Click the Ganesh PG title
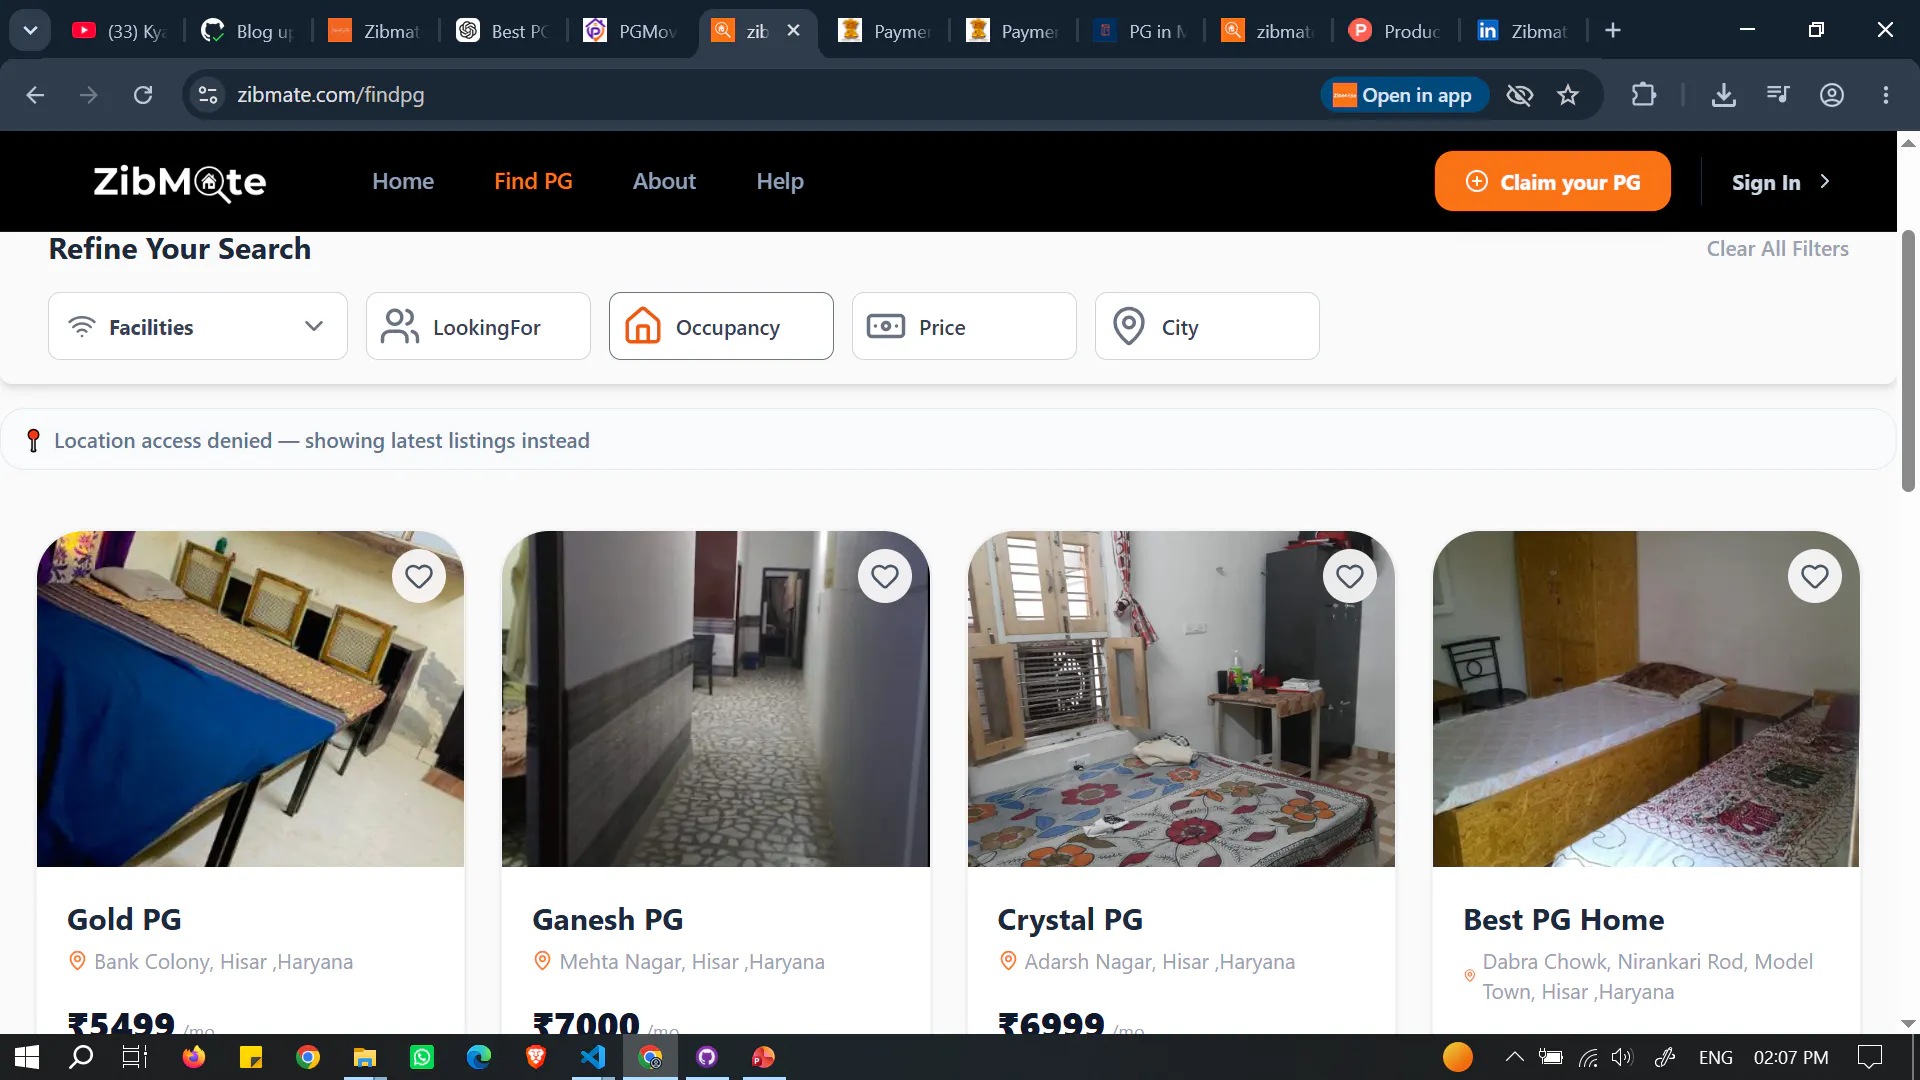This screenshot has width=1920, height=1080. 607,919
